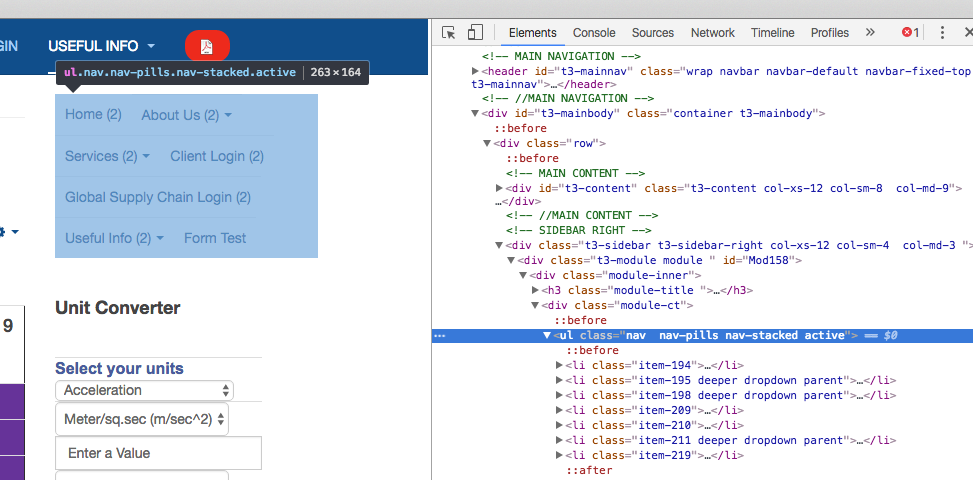The height and width of the screenshot is (480, 973).
Task: Expand the USEFUL INFO navigation menu
Action: 101,46
